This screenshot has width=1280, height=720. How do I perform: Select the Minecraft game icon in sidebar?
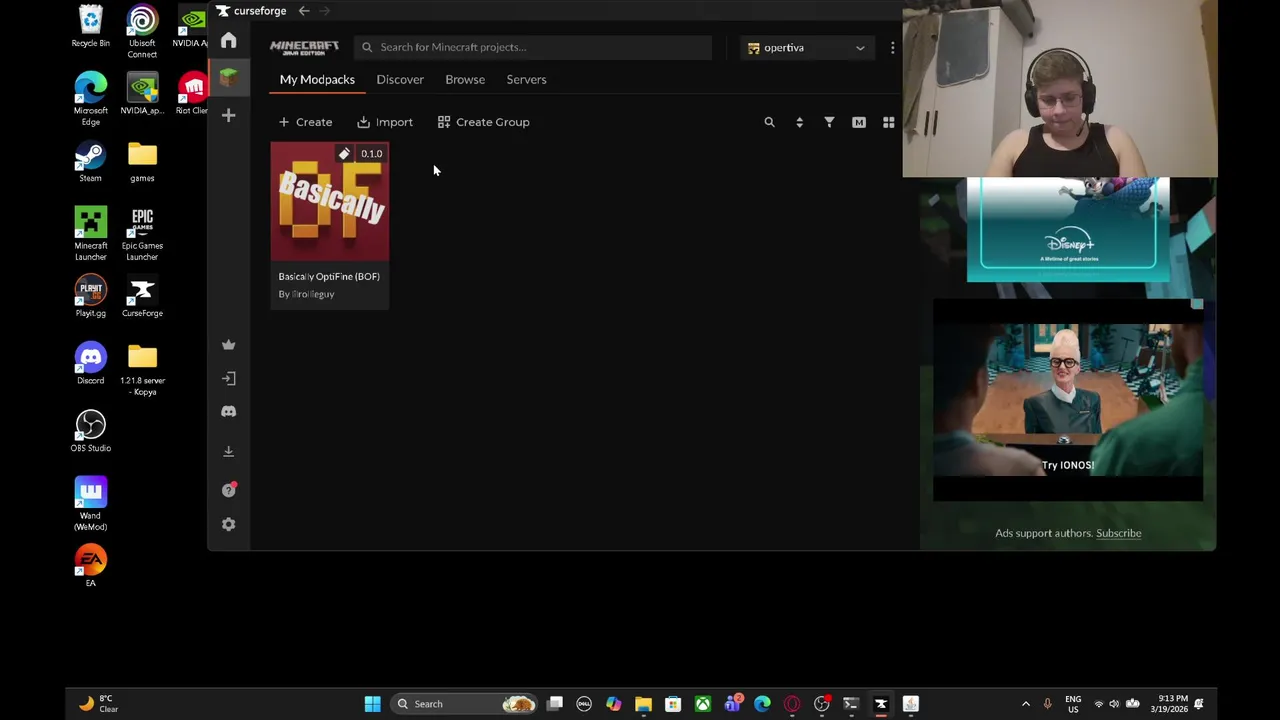coord(228,78)
